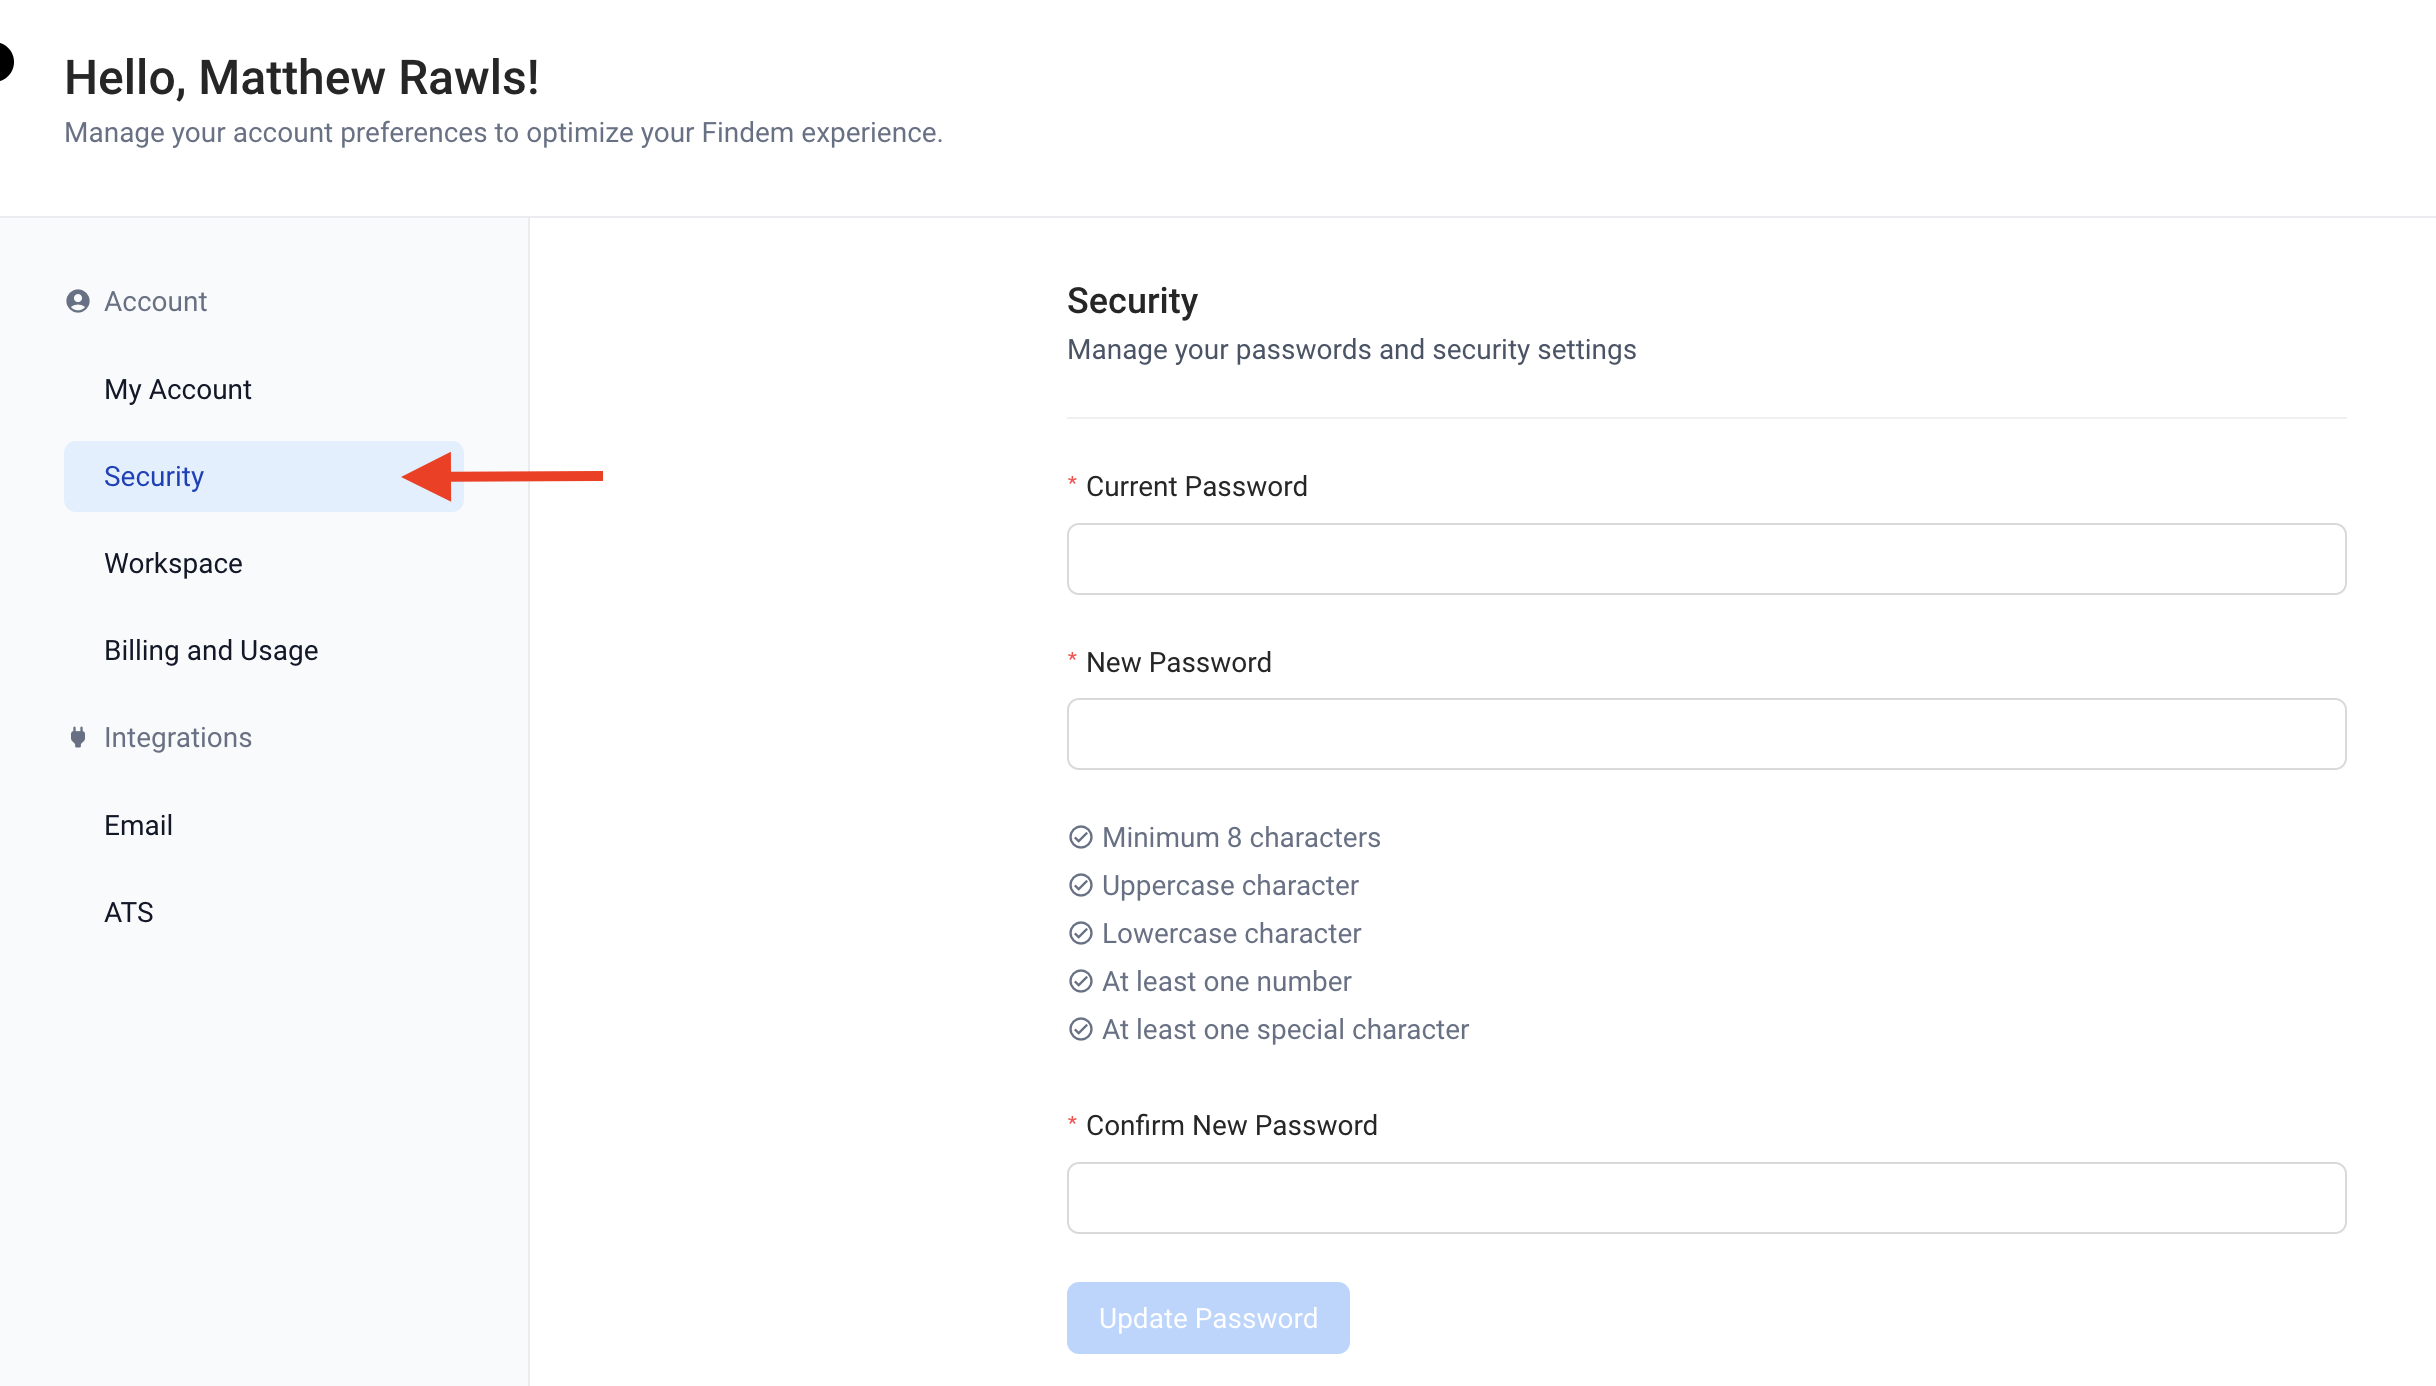This screenshot has width=2436, height=1386.
Task: Click the Integrations plug icon
Action: coord(78,738)
